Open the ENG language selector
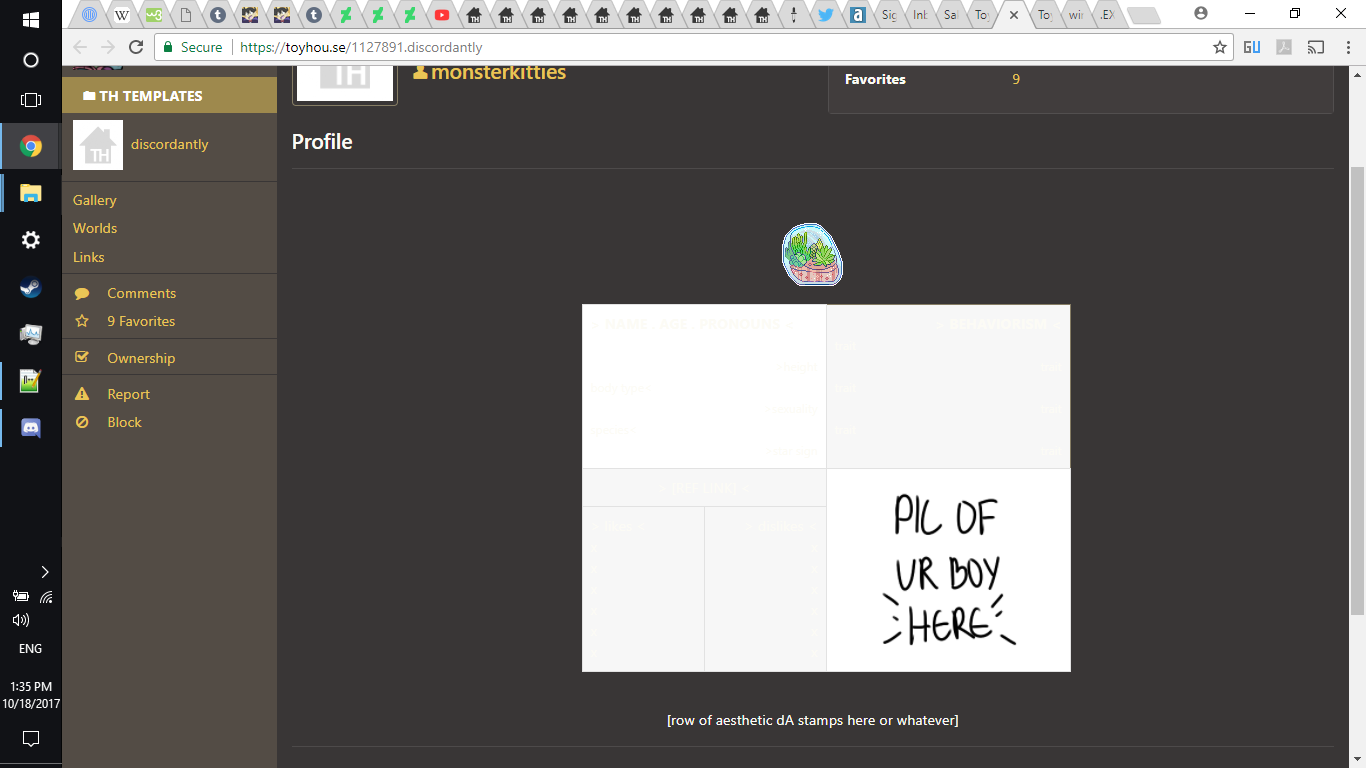1366x768 pixels. (x=29, y=648)
